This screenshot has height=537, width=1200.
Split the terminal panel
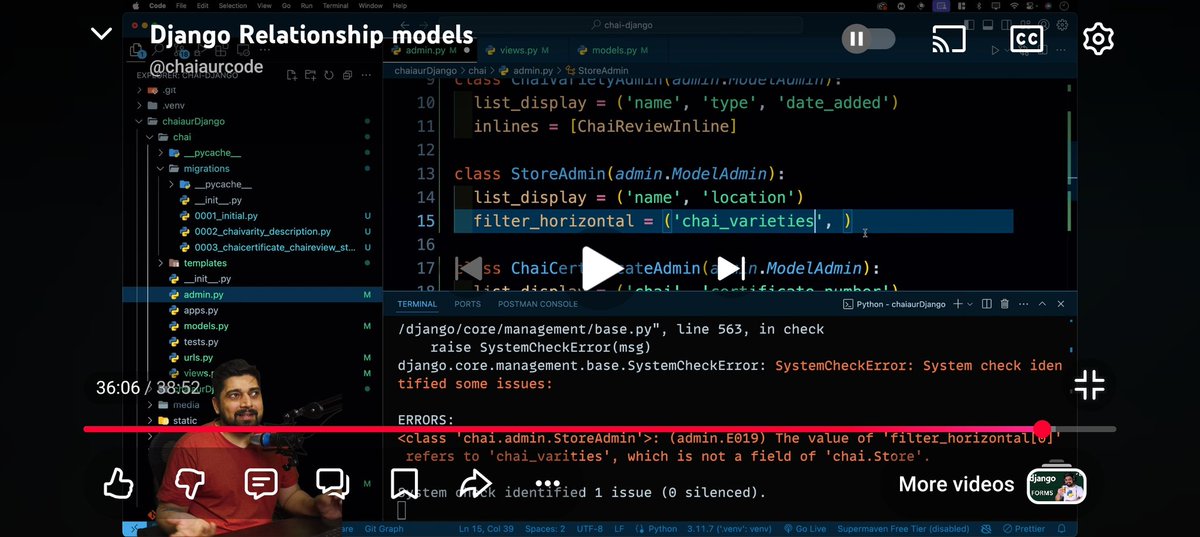[x=987, y=304]
